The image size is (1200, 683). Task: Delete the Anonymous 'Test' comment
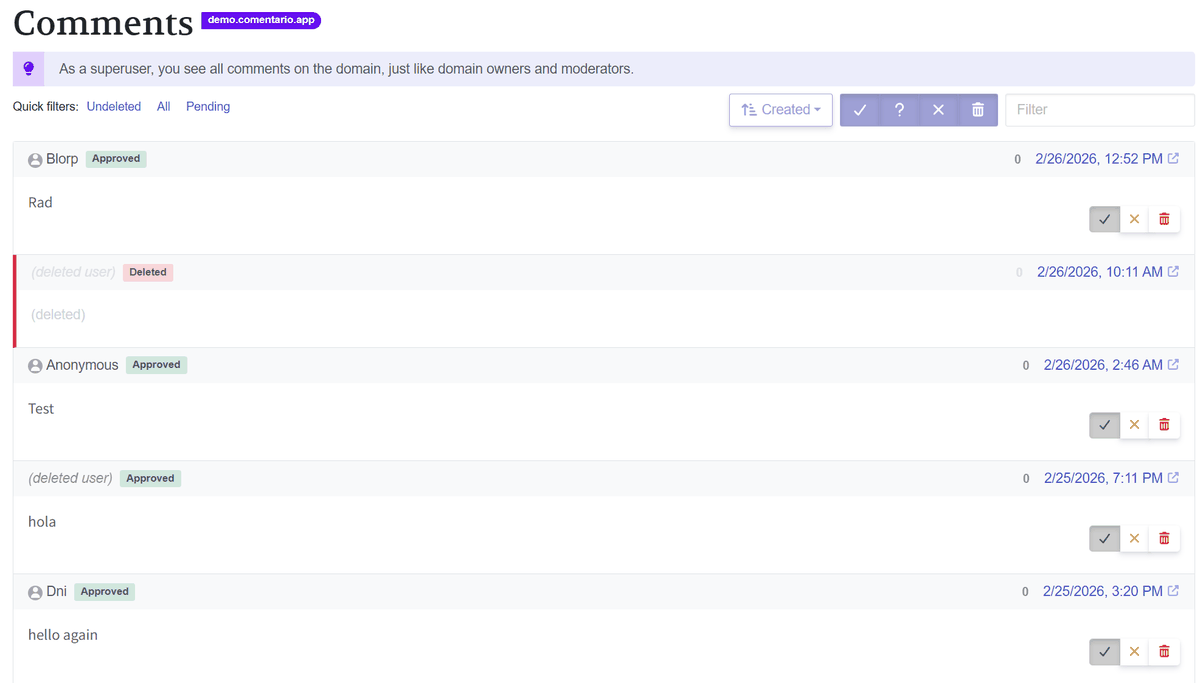point(1164,425)
